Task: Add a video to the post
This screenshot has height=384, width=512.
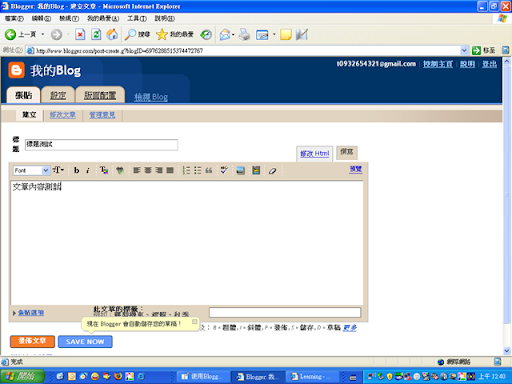Action: click(x=256, y=170)
